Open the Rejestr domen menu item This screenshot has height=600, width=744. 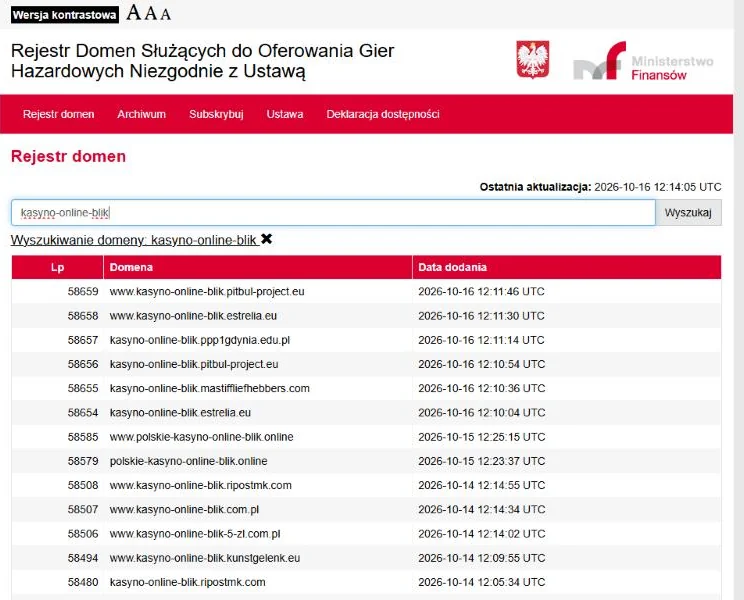(58, 114)
